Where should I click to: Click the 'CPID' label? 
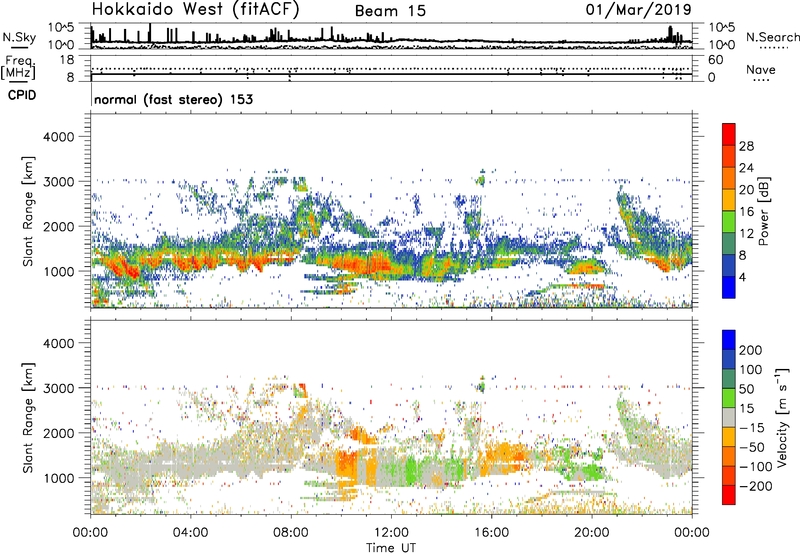pyautogui.click(x=22, y=95)
